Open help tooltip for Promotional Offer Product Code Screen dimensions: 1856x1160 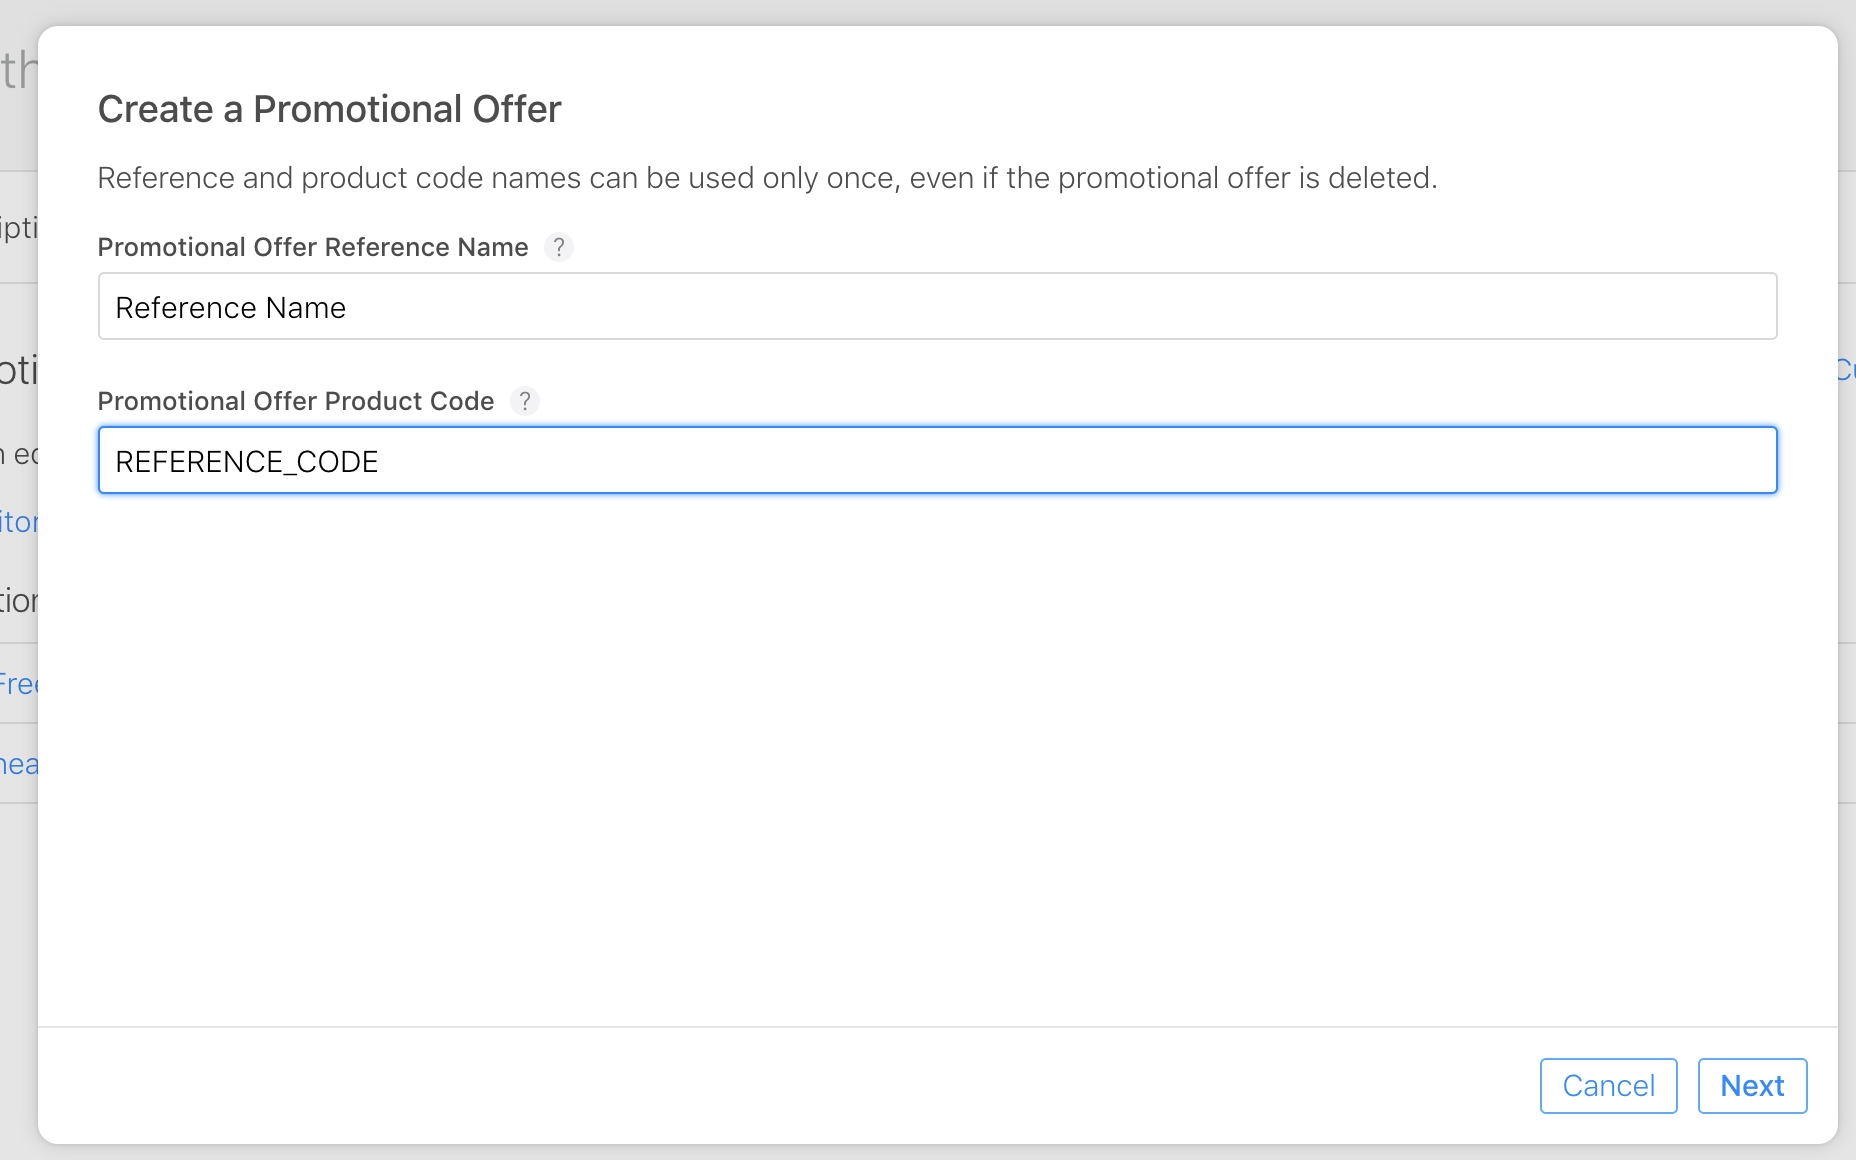525,401
